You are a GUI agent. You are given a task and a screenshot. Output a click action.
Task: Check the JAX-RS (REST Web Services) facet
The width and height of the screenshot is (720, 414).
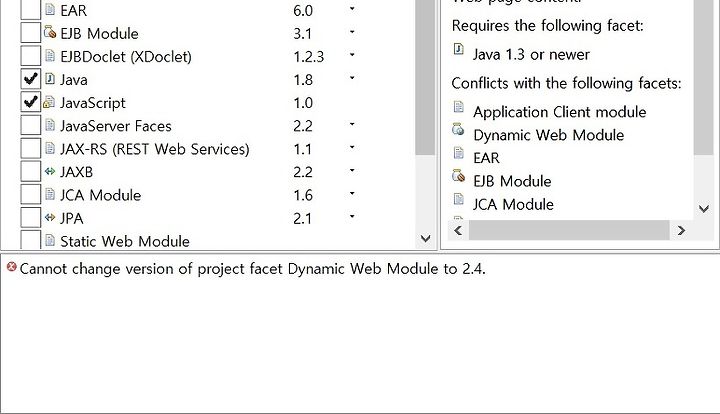31,148
